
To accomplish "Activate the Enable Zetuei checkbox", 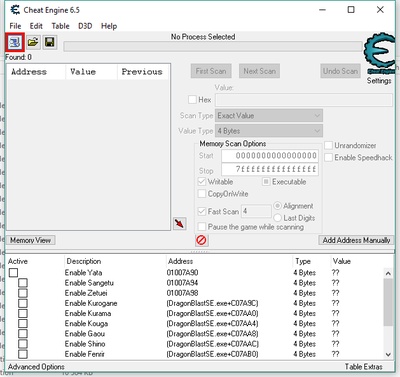I will [23, 293].
